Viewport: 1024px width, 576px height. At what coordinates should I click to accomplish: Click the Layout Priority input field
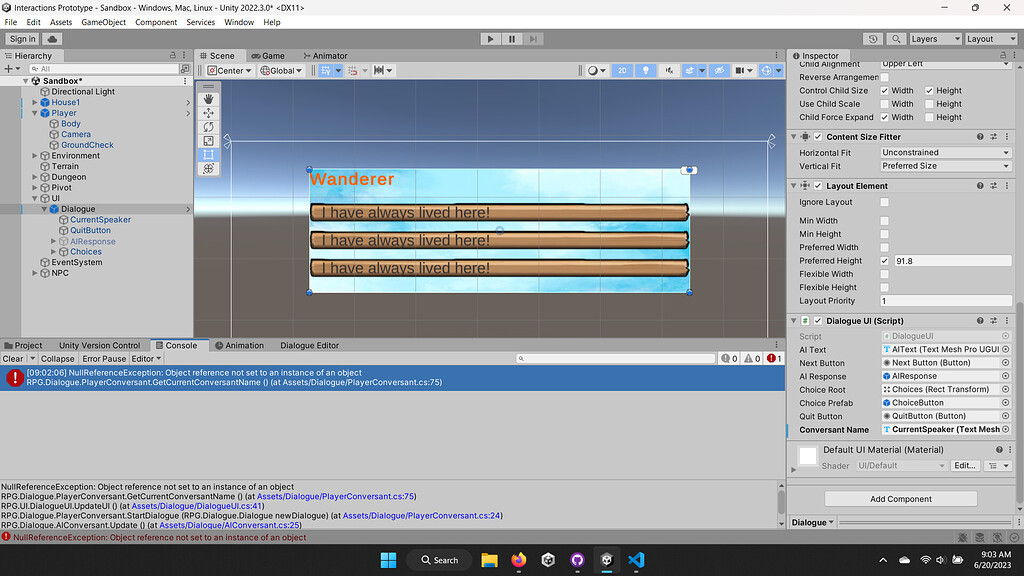(945, 301)
